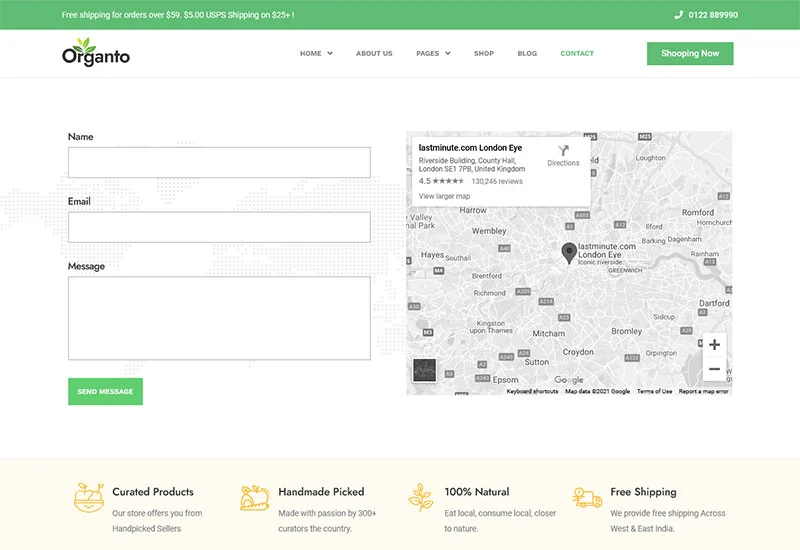Open the About Us menu item
This screenshot has height=550, width=800.
(x=374, y=53)
